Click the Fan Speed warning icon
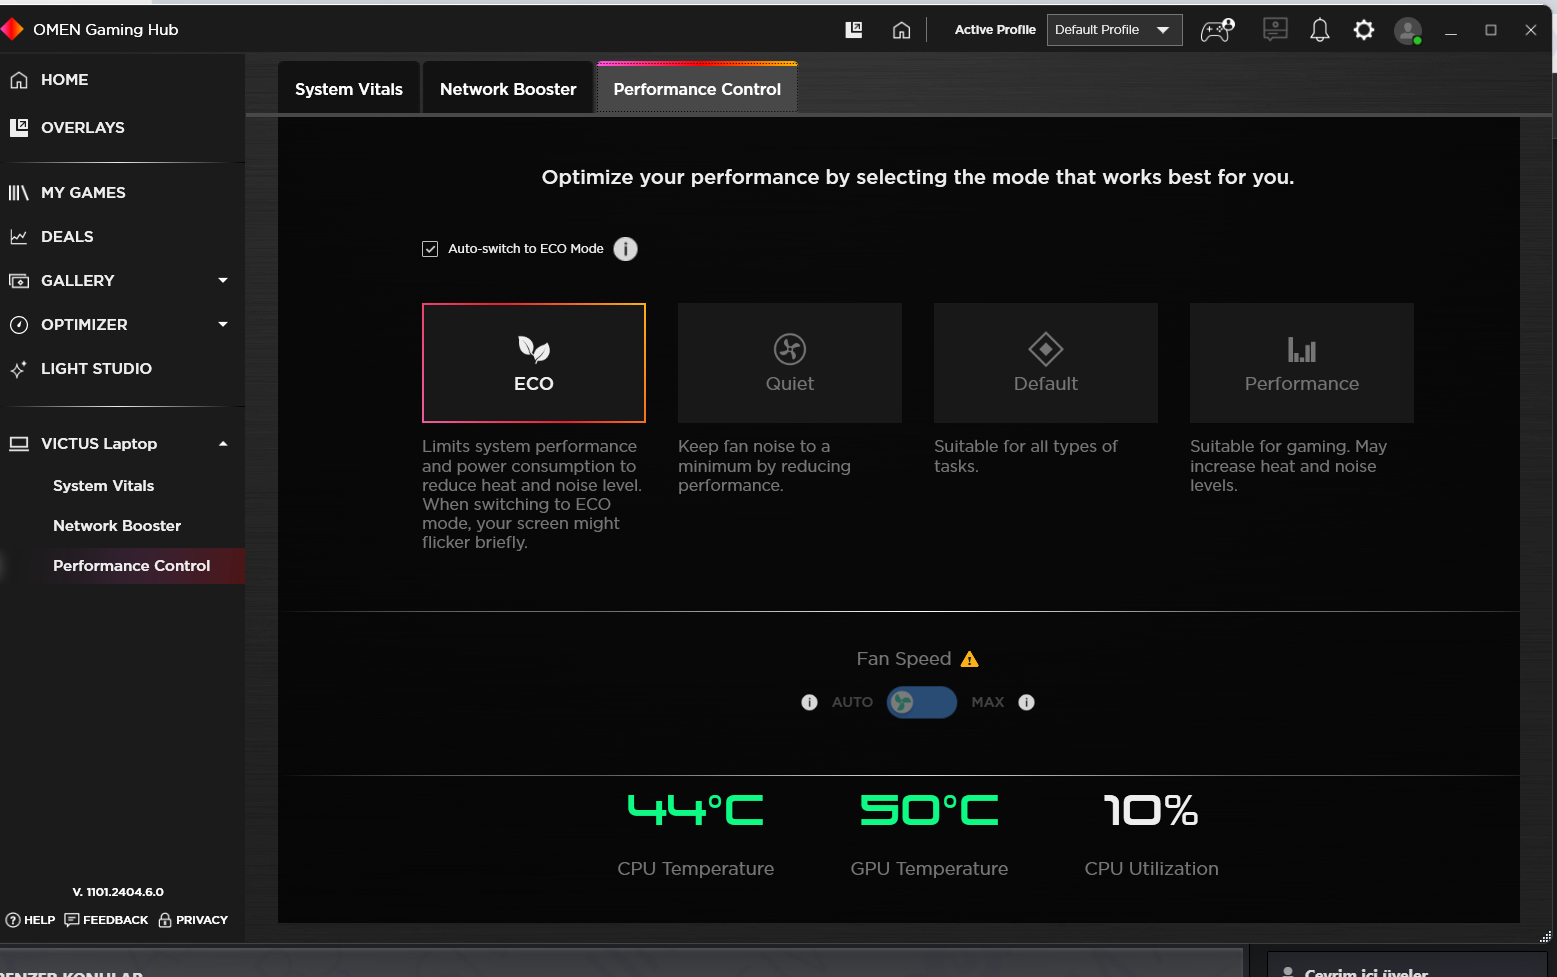 coord(969,659)
